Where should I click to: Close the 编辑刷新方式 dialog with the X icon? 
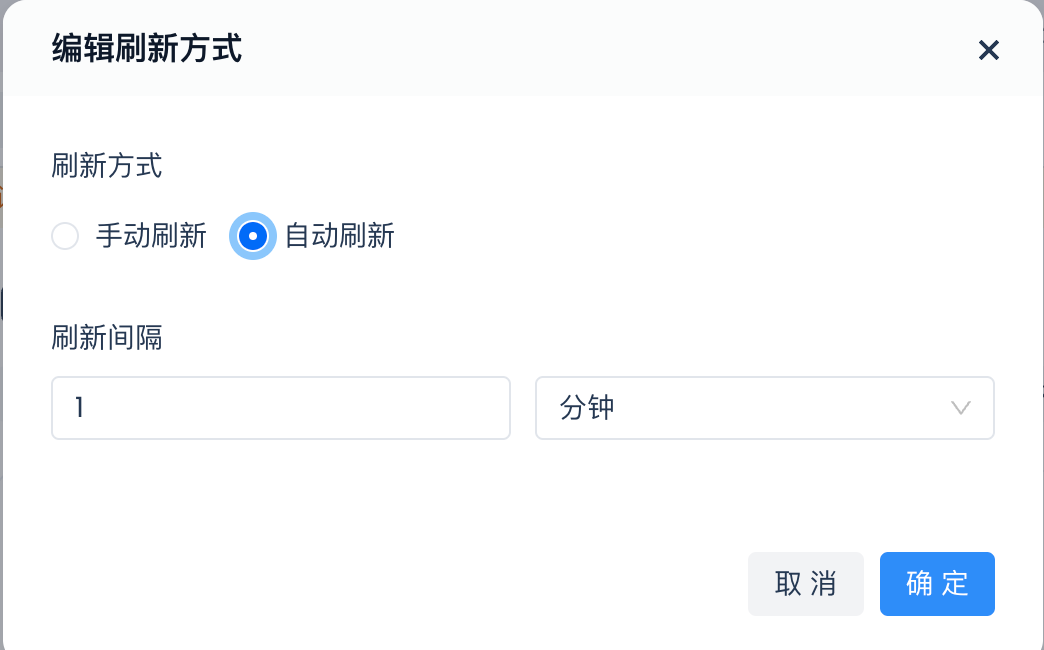tap(988, 50)
